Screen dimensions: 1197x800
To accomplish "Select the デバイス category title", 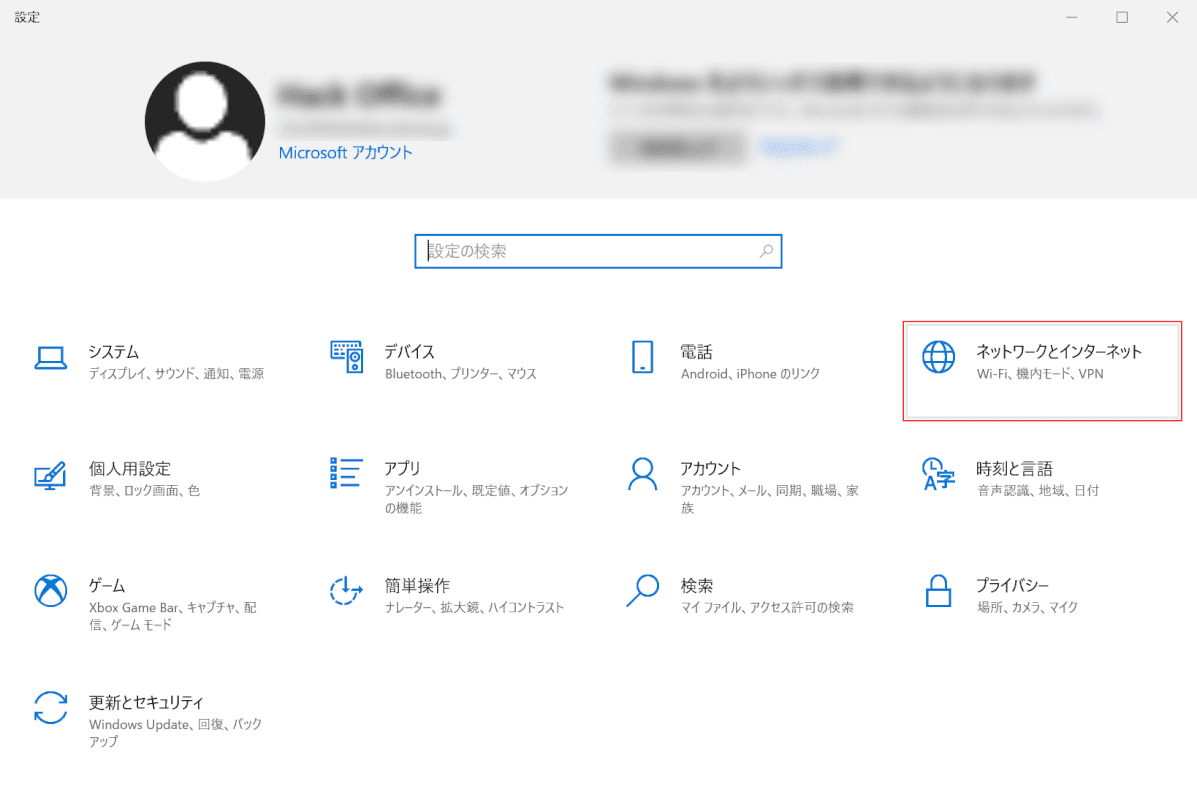I will pos(410,352).
